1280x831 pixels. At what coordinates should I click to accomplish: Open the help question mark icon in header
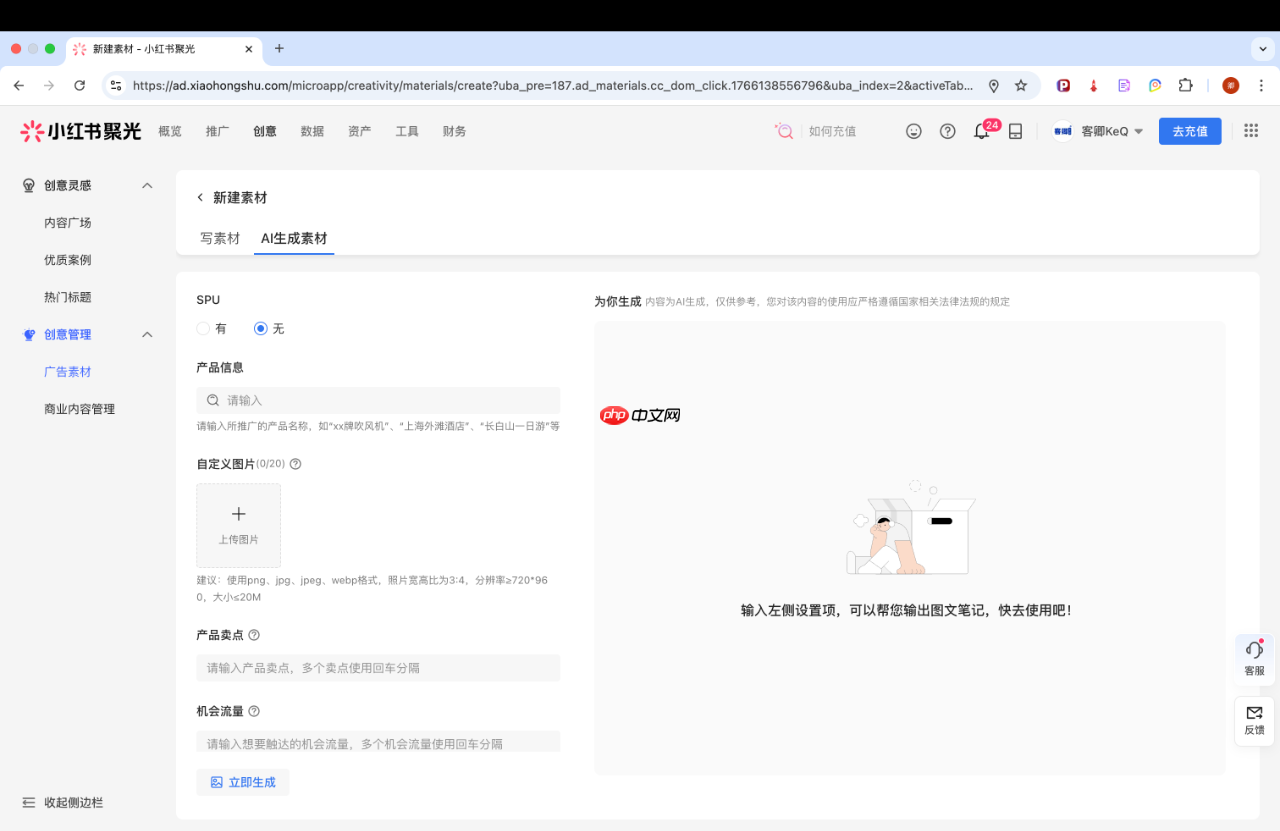point(948,131)
